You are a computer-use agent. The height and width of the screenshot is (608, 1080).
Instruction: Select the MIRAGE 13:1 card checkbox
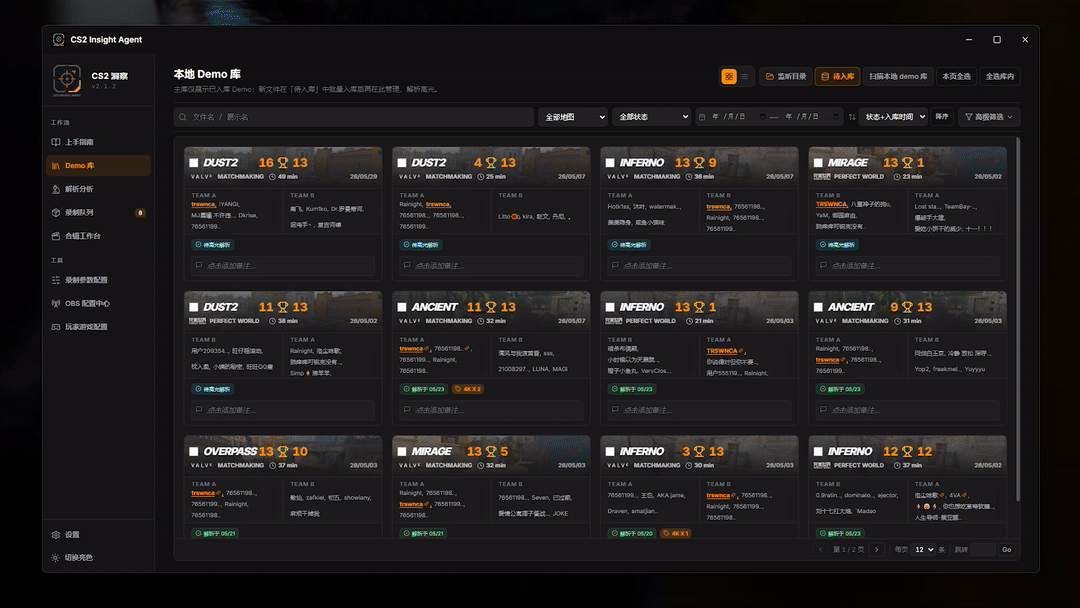pyautogui.click(x=818, y=163)
